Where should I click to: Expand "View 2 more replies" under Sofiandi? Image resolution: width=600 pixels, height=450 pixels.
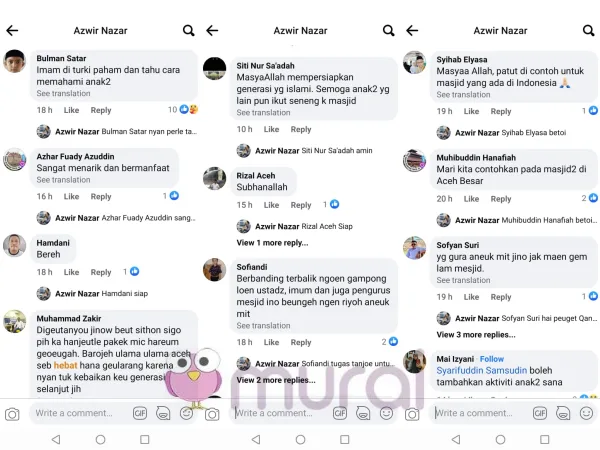276,380
